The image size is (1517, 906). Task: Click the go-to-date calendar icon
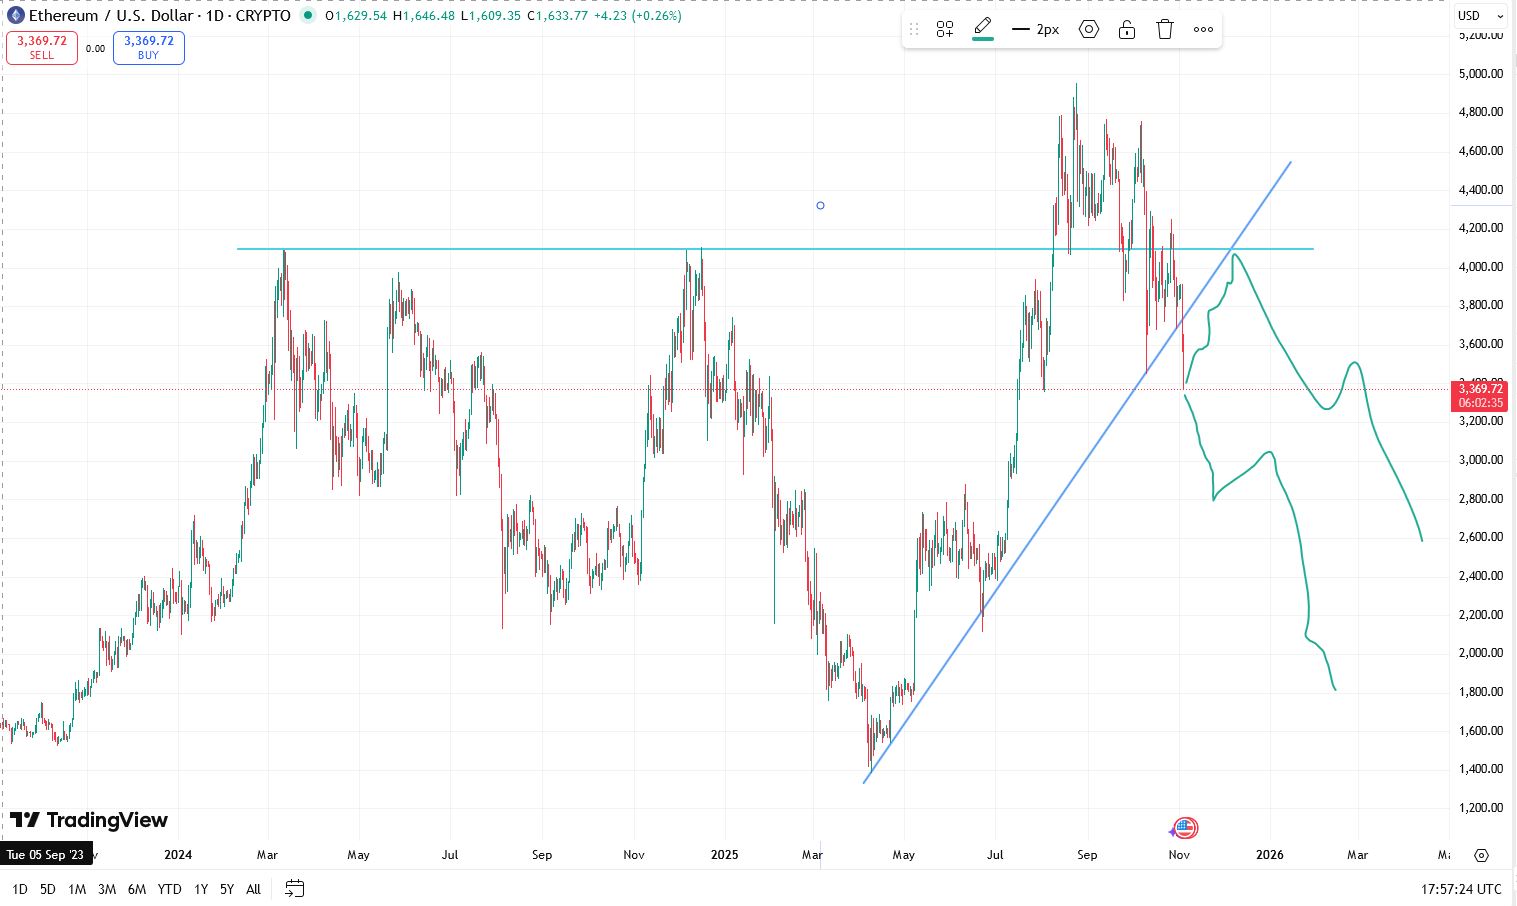tap(294, 888)
